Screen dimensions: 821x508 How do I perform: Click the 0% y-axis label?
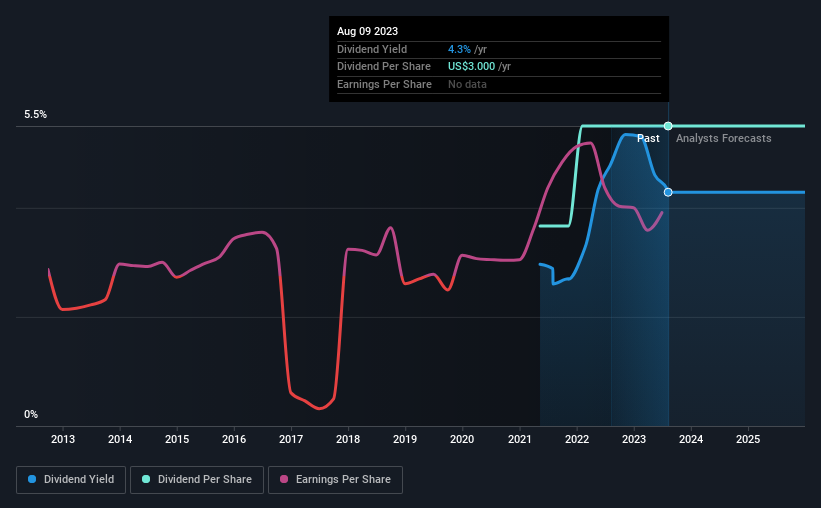[31, 415]
